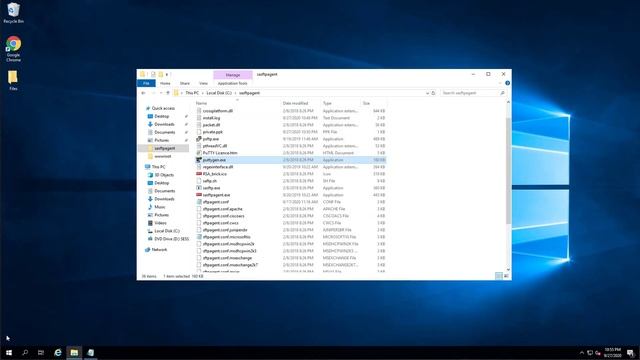Open ssoftpagent folder in navigation pane
Viewport: 640px width, 360px height.
[164, 148]
